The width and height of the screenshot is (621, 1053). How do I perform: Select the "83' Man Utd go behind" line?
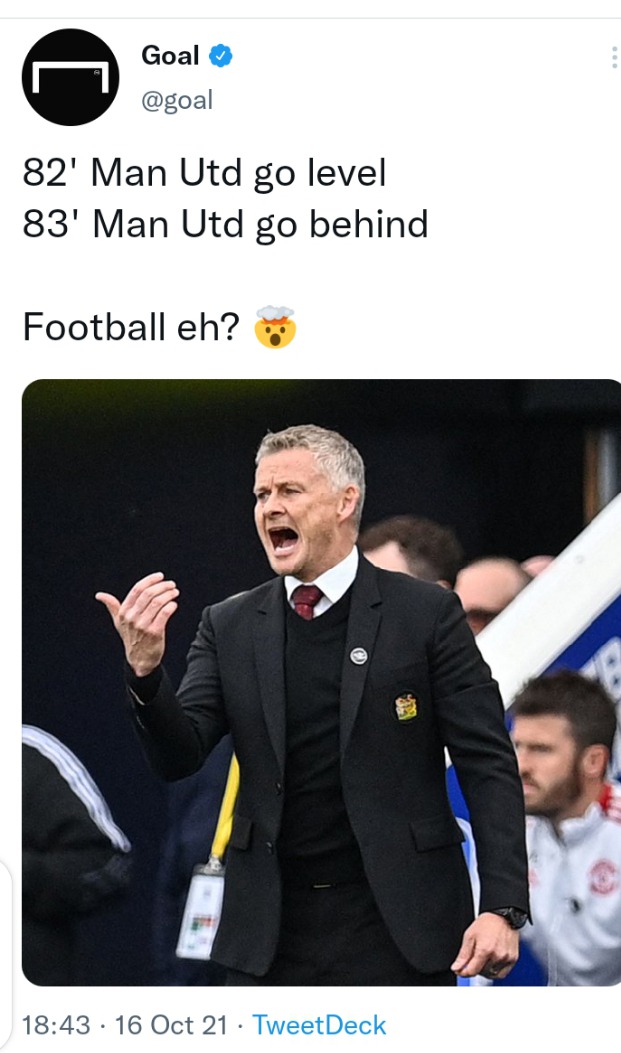pyautogui.click(x=225, y=224)
